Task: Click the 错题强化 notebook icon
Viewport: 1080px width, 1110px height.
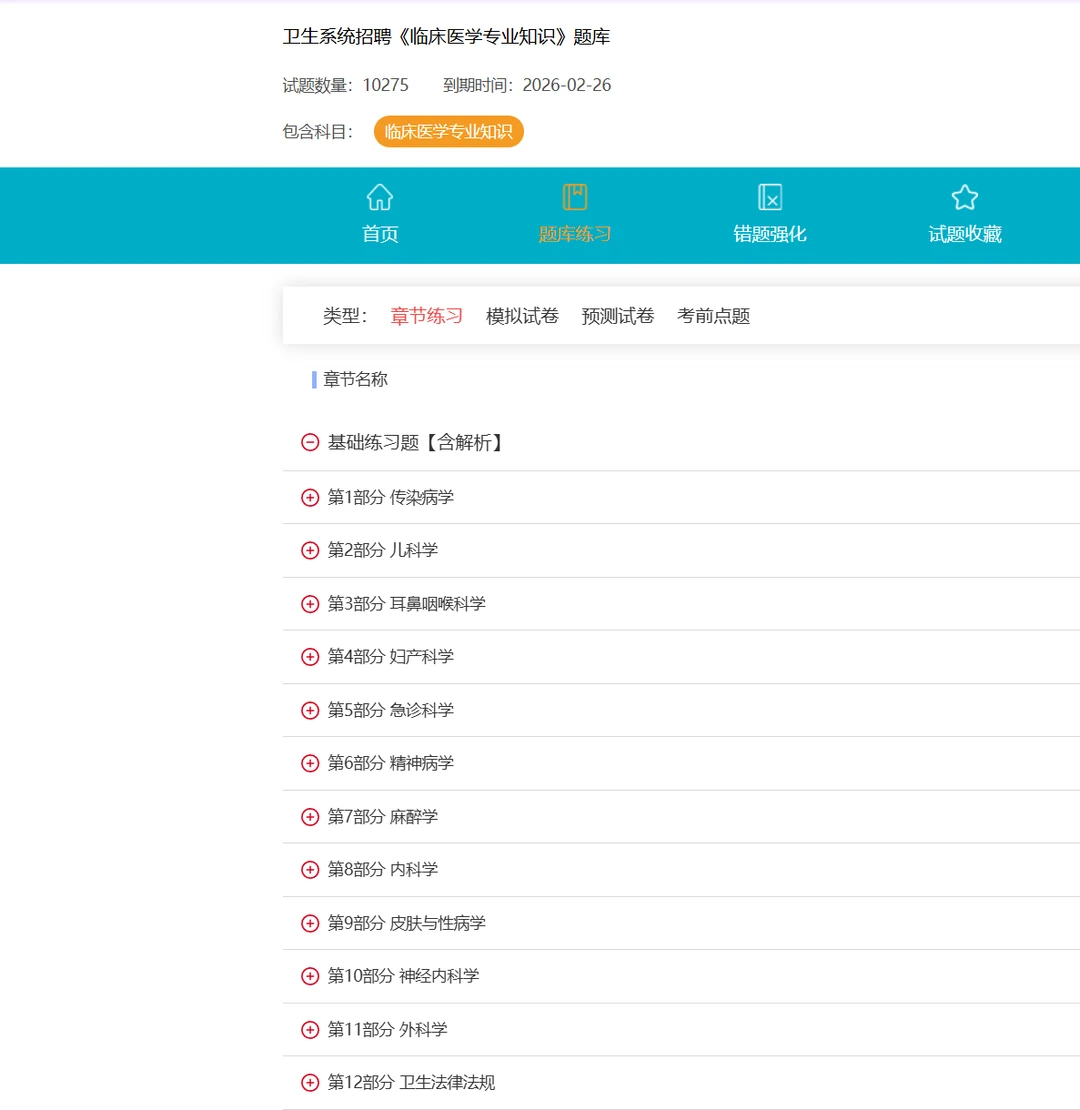Action: (x=770, y=197)
